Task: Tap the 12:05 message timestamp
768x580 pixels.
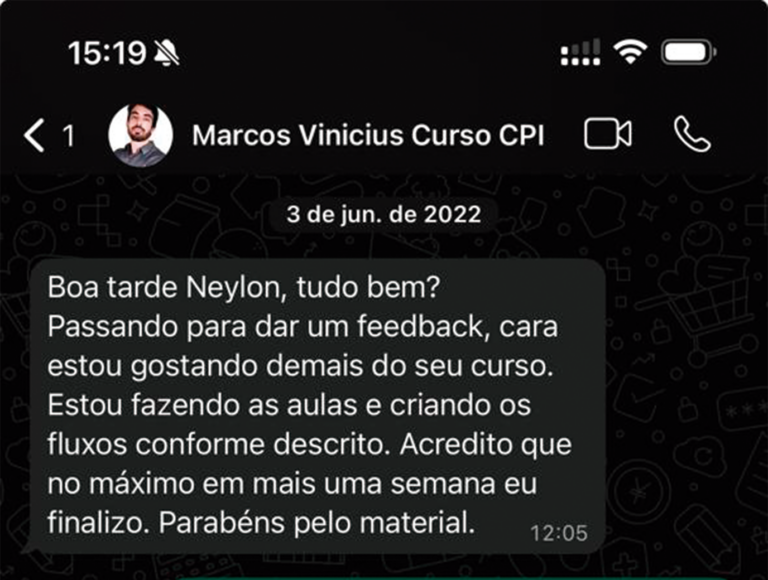Action: [559, 533]
